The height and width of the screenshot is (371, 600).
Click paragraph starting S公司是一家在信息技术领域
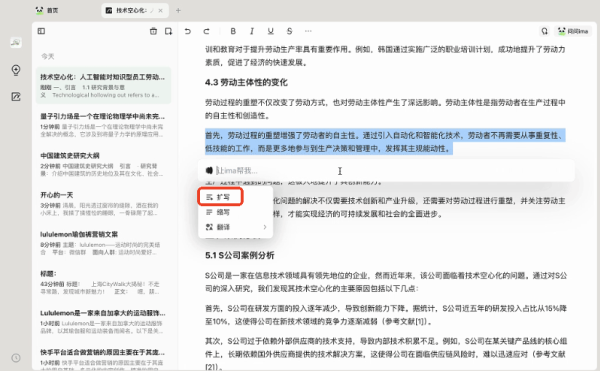(x=386, y=282)
